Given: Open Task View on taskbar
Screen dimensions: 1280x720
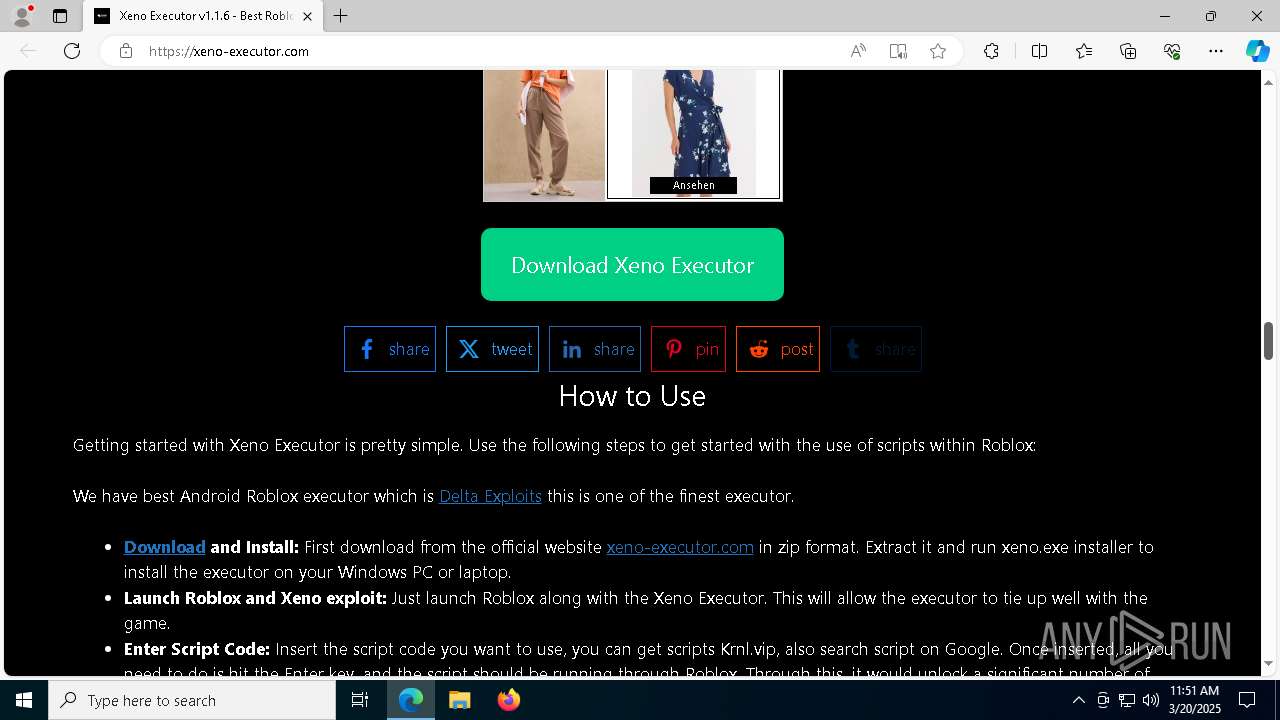Looking at the screenshot, I should [x=360, y=700].
